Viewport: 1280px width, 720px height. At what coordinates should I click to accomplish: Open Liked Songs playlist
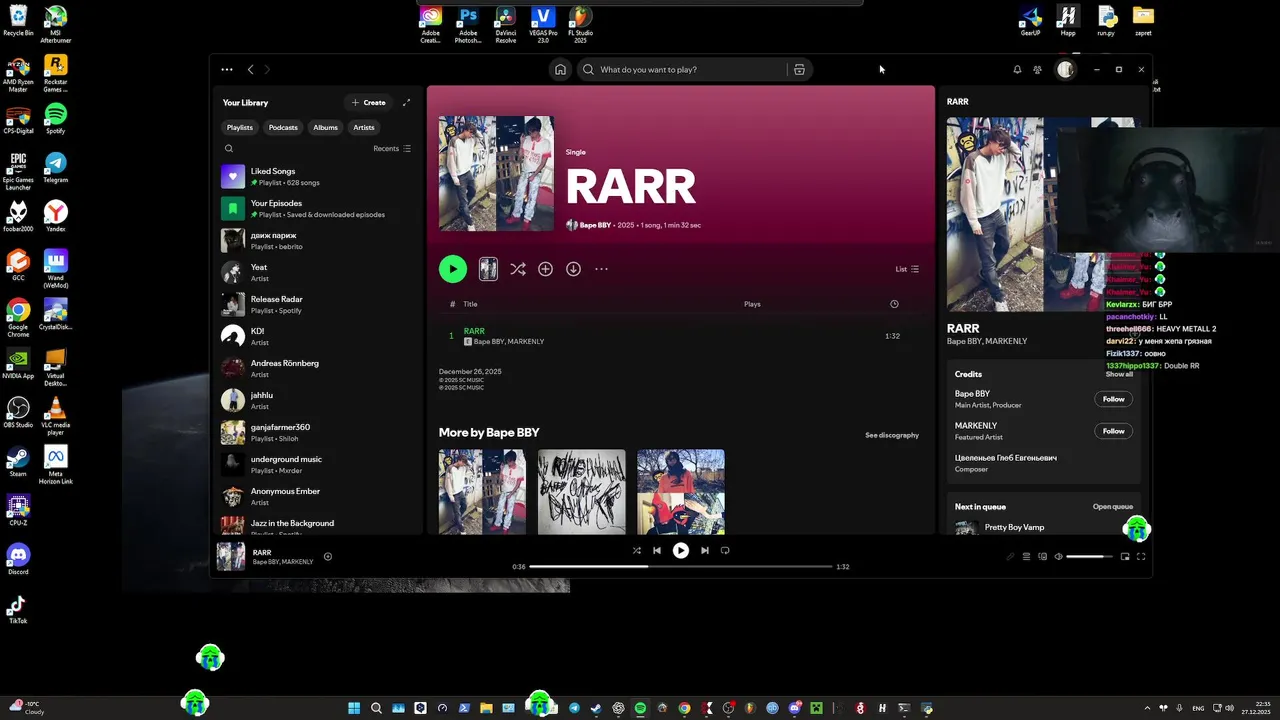(x=317, y=176)
